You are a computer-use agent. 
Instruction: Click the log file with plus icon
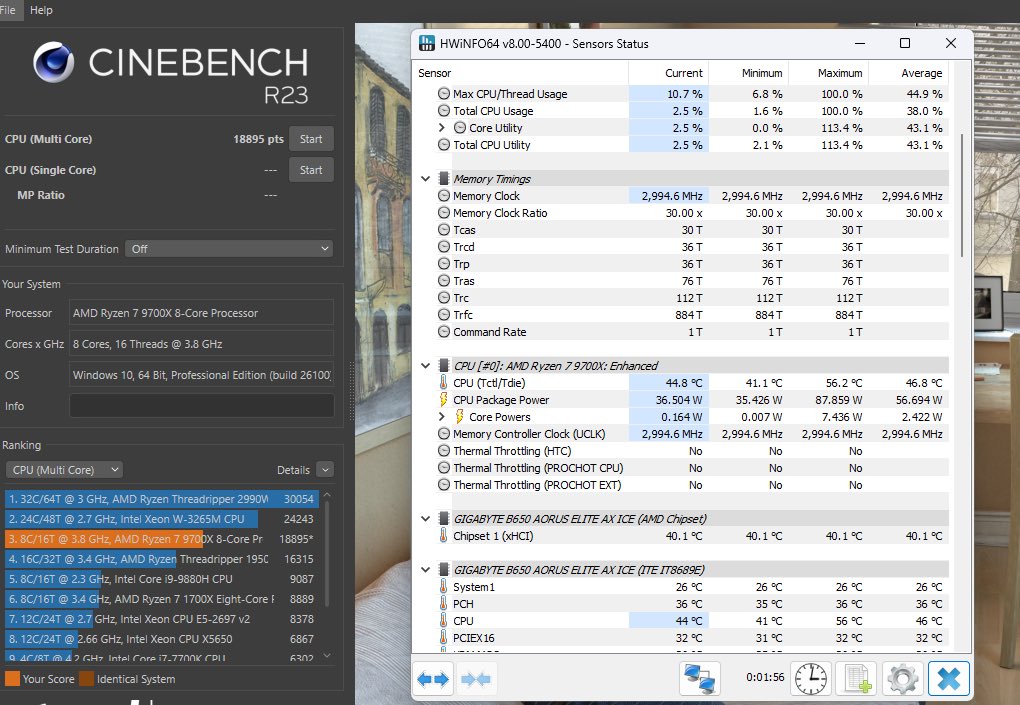point(857,679)
